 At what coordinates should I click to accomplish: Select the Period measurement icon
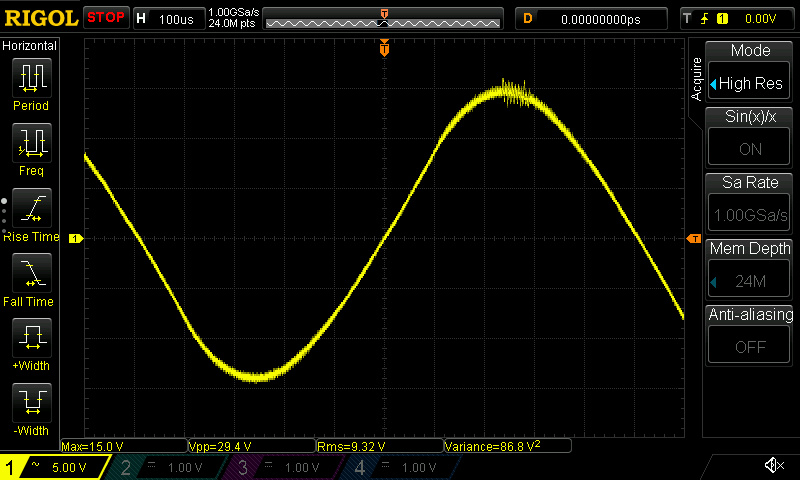31,78
